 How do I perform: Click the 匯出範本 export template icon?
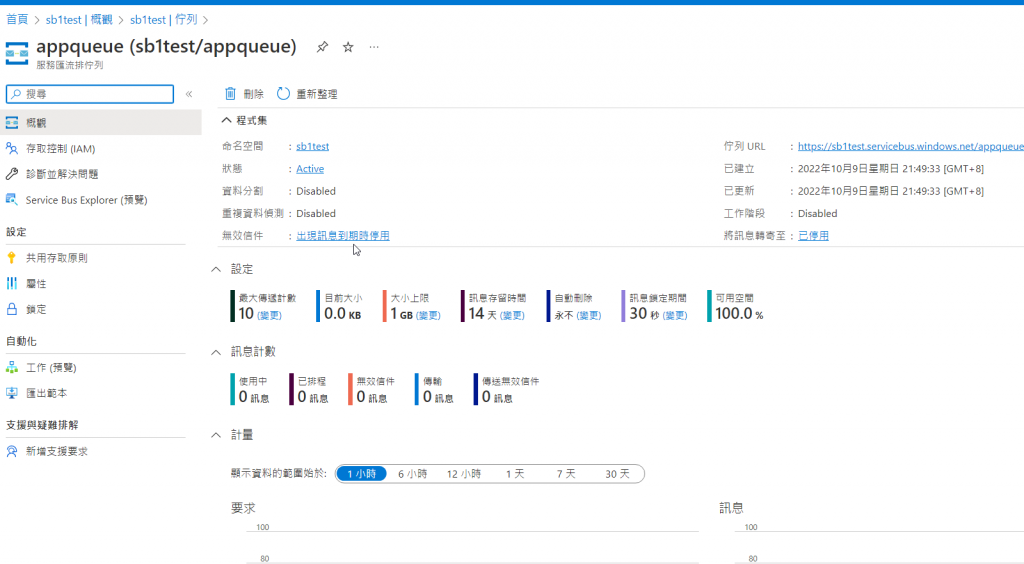[12, 393]
